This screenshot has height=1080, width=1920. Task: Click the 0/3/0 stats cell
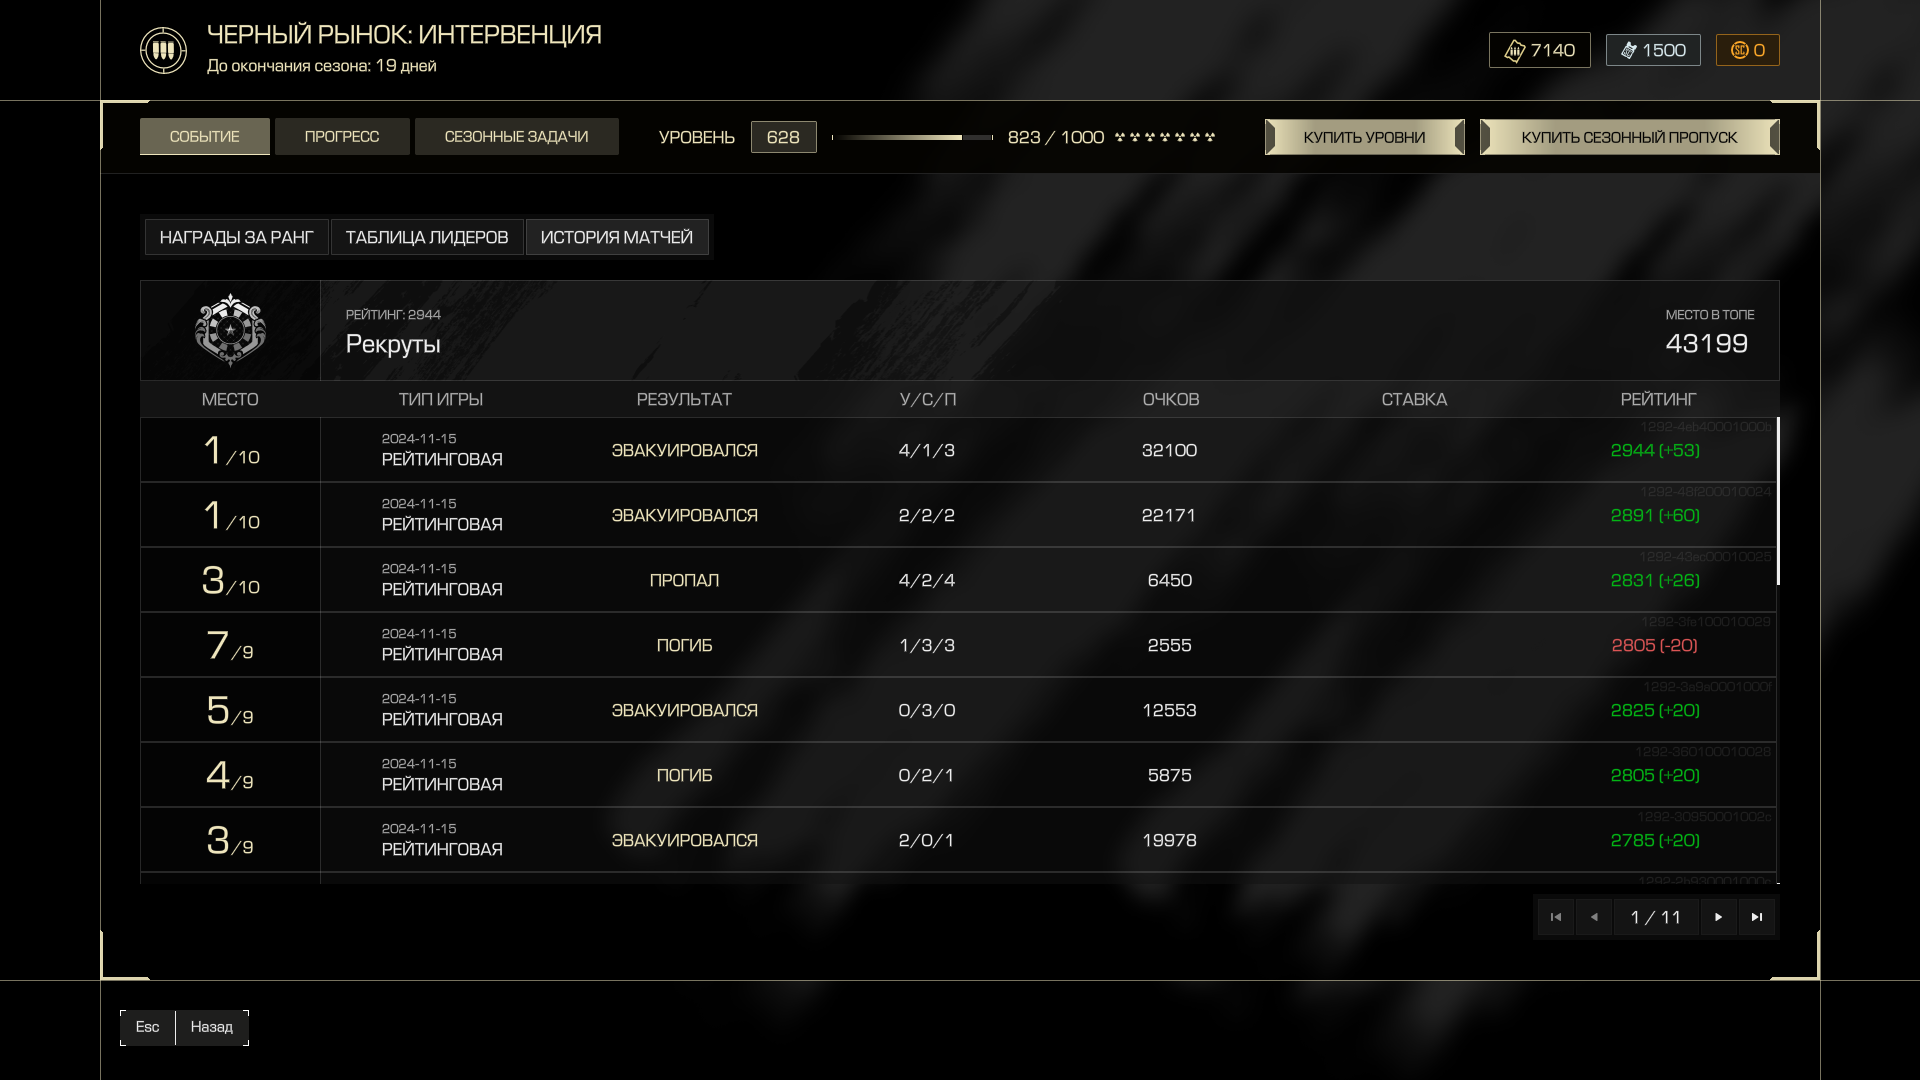(x=927, y=710)
